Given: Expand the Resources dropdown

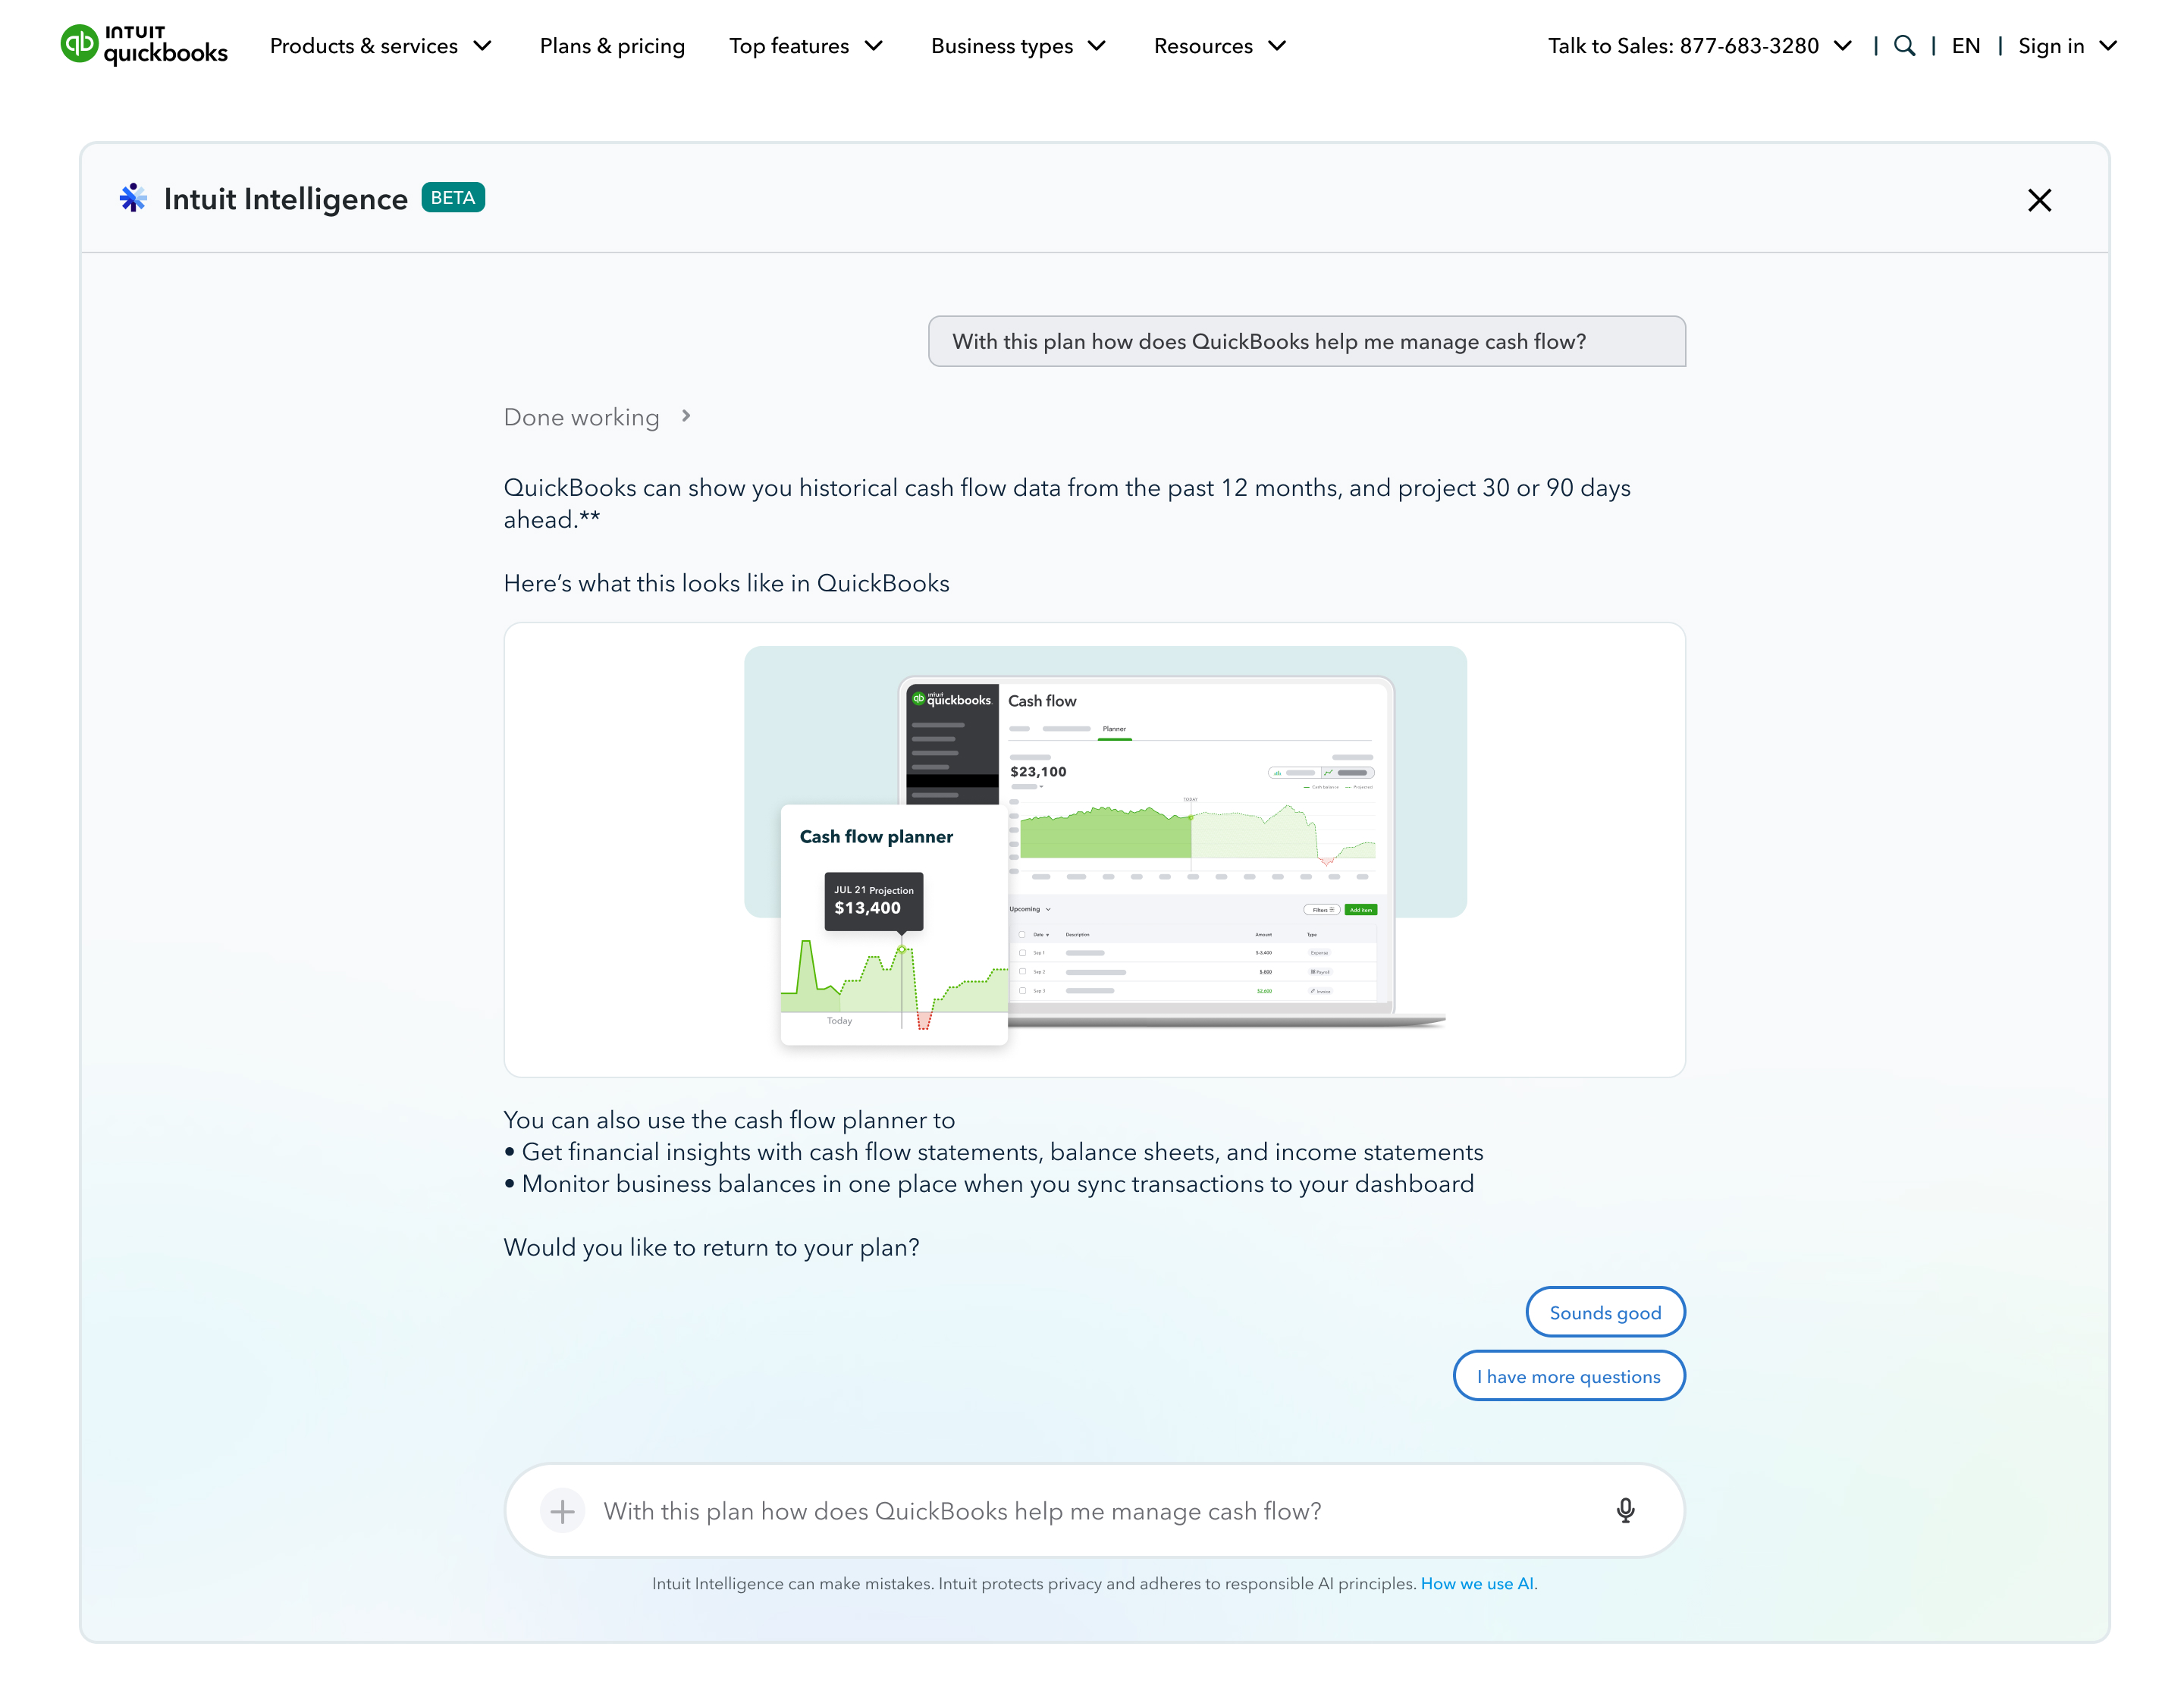Looking at the screenshot, I should pos(1220,46).
